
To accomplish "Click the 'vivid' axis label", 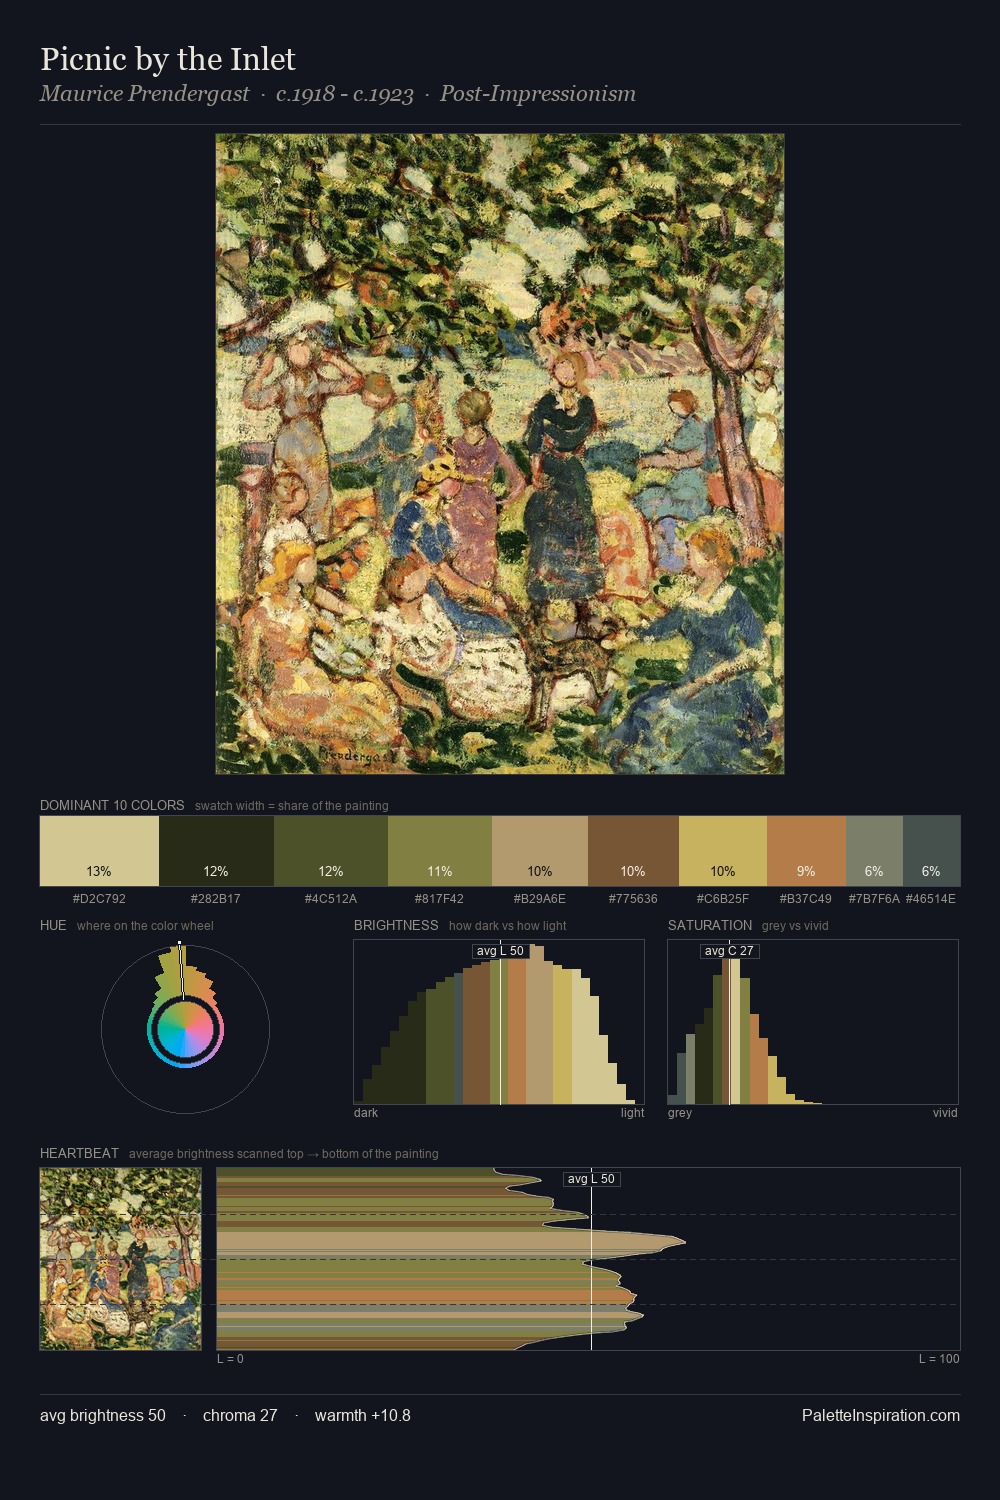I will 945,1113.
